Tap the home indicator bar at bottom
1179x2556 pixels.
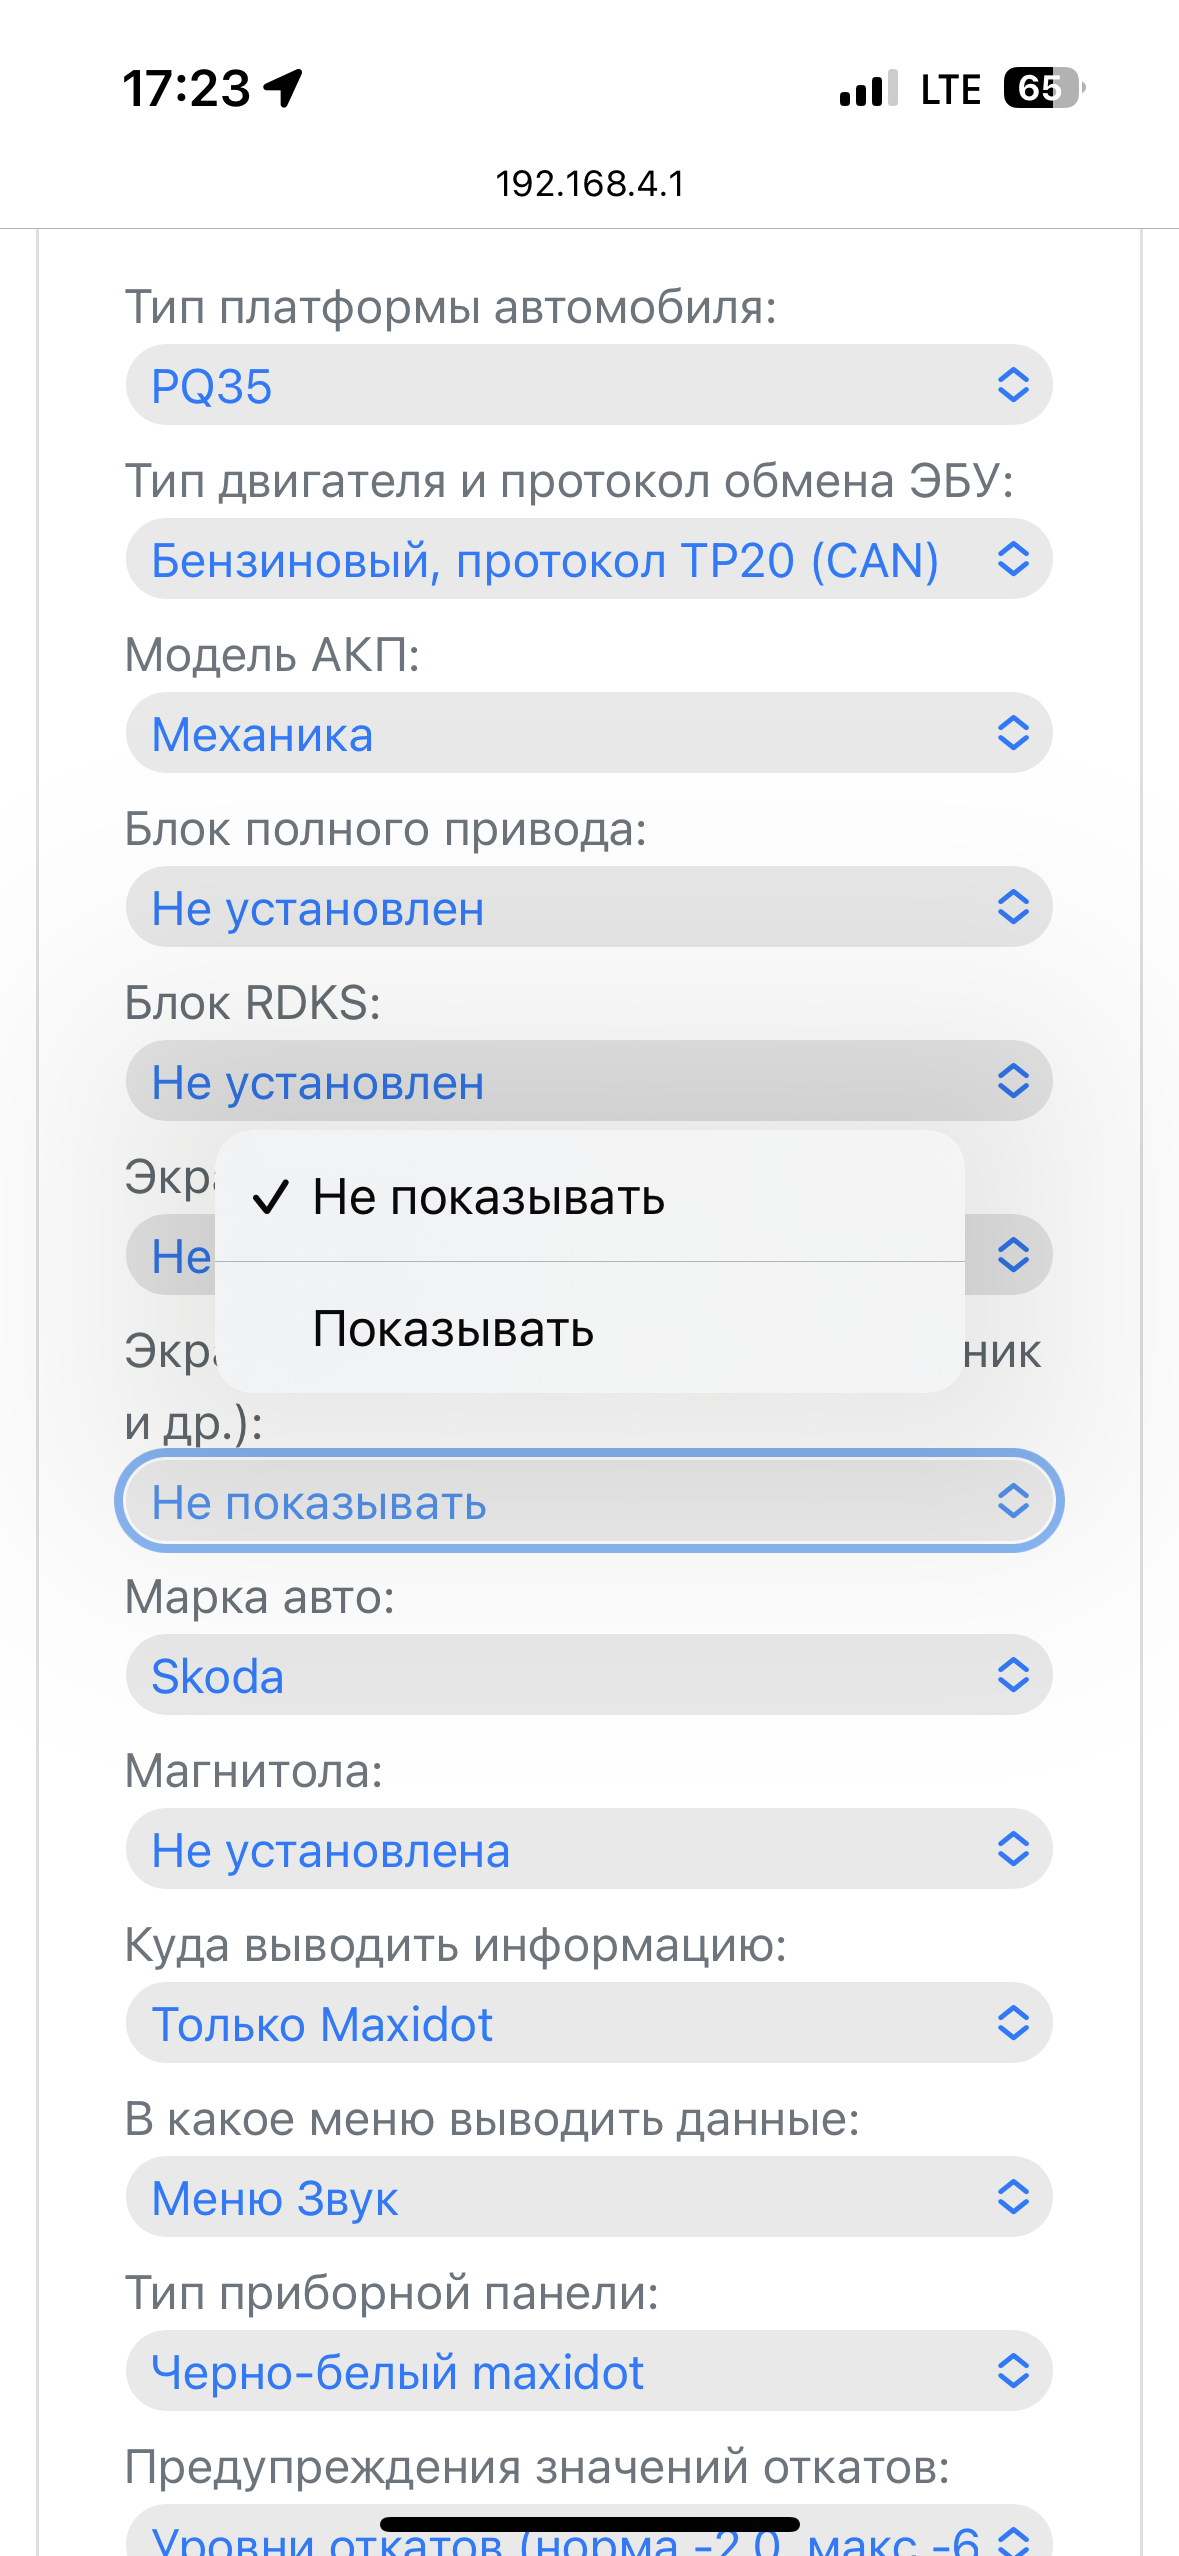click(590, 2524)
